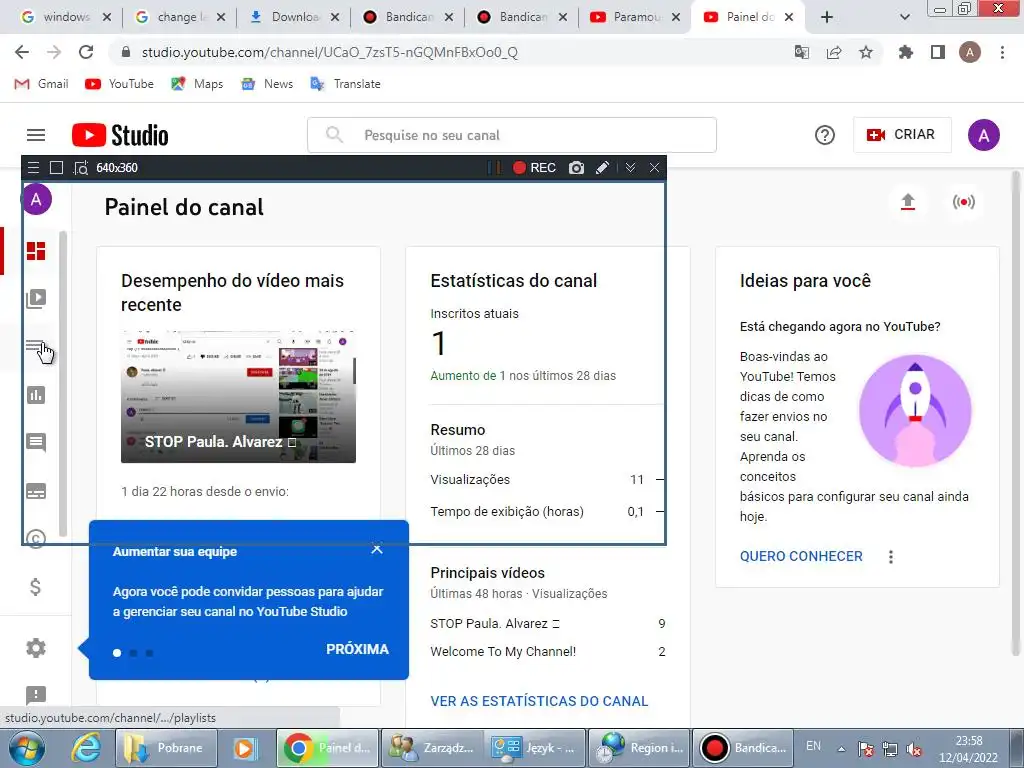1024x768 pixels.
Task: Click the Go live broadcast icon
Action: coord(963,202)
